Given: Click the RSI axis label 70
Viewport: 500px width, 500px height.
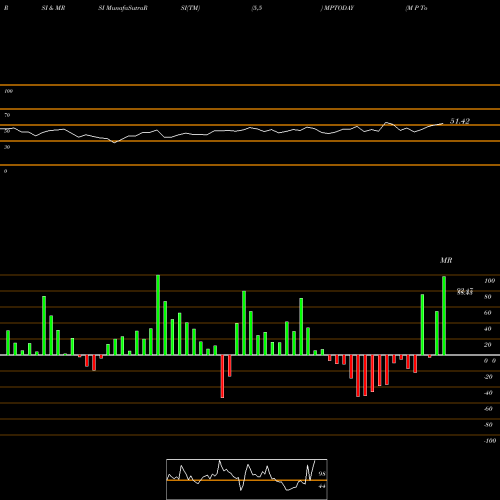Looking at the screenshot, I should pyautogui.click(x=7, y=115).
